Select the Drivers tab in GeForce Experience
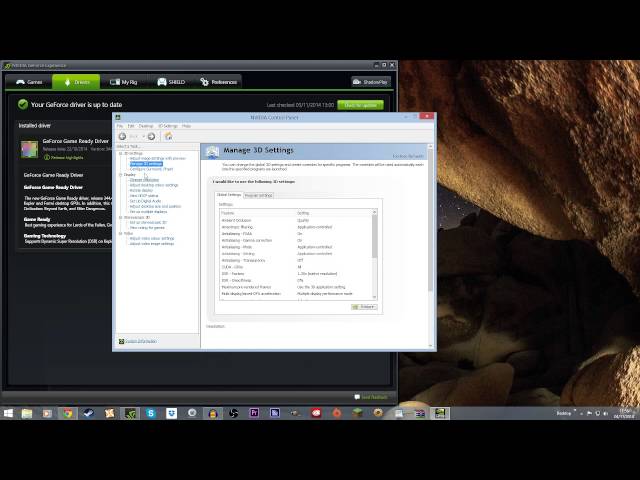The width and height of the screenshot is (640, 480). point(76,82)
